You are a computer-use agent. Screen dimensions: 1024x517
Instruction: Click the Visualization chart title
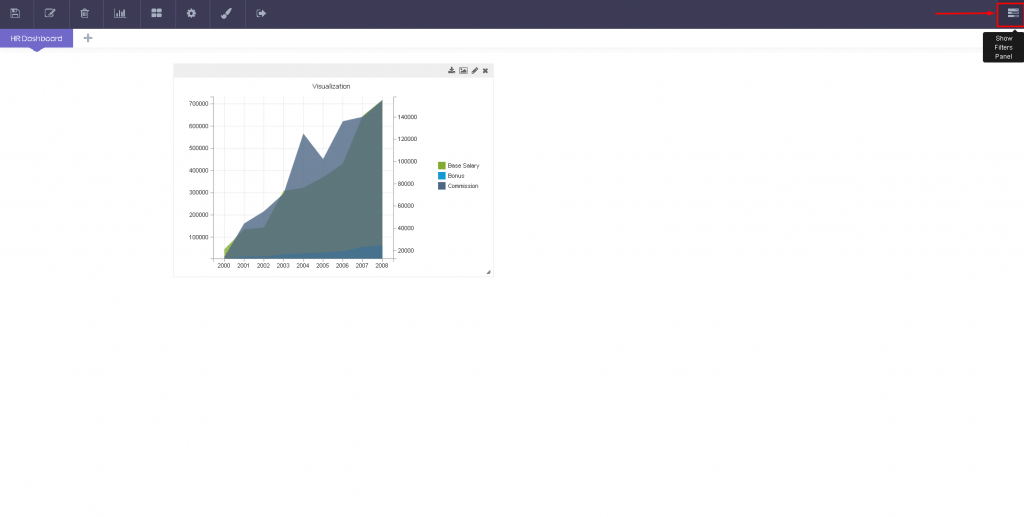pos(331,87)
